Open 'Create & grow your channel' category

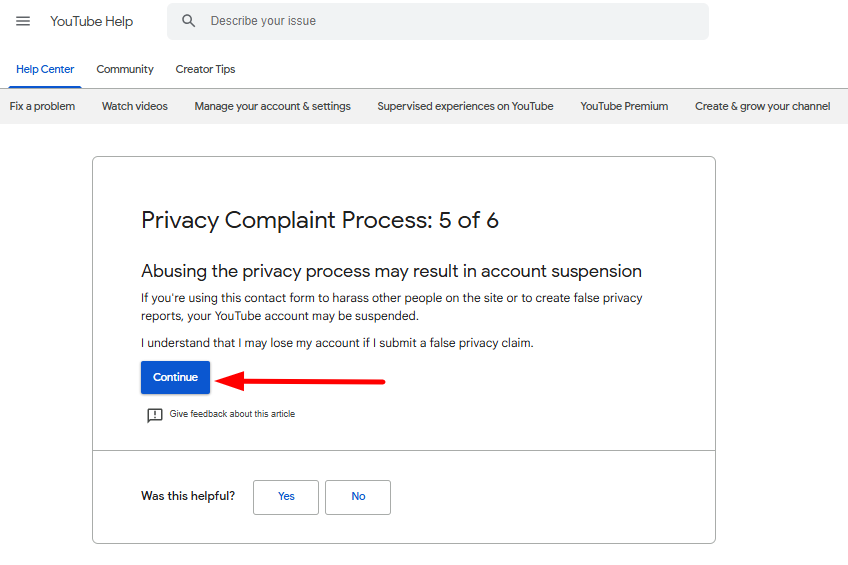coord(763,106)
